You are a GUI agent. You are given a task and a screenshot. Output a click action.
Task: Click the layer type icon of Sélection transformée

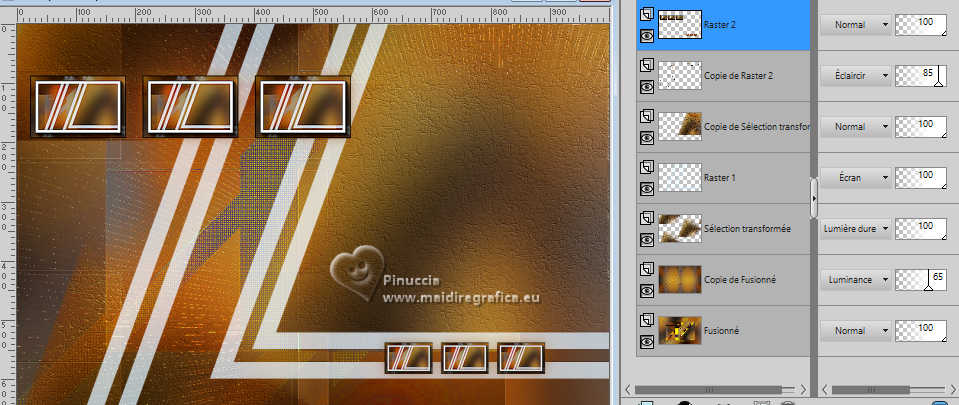coord(646,217)
